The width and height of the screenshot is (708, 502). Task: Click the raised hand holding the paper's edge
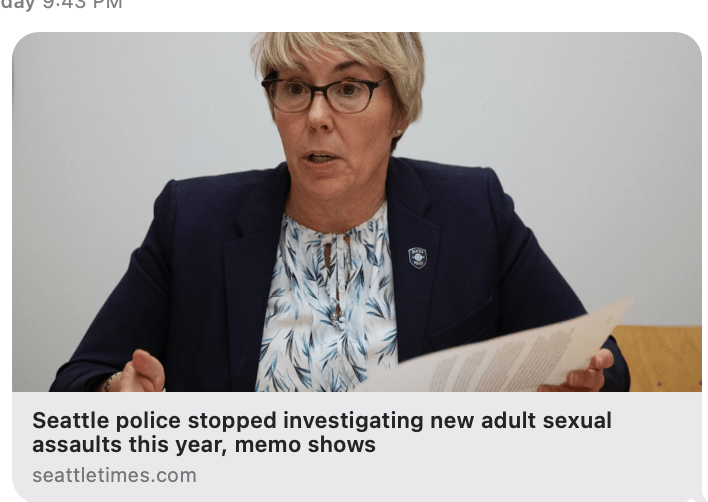(x=580, y=372)
